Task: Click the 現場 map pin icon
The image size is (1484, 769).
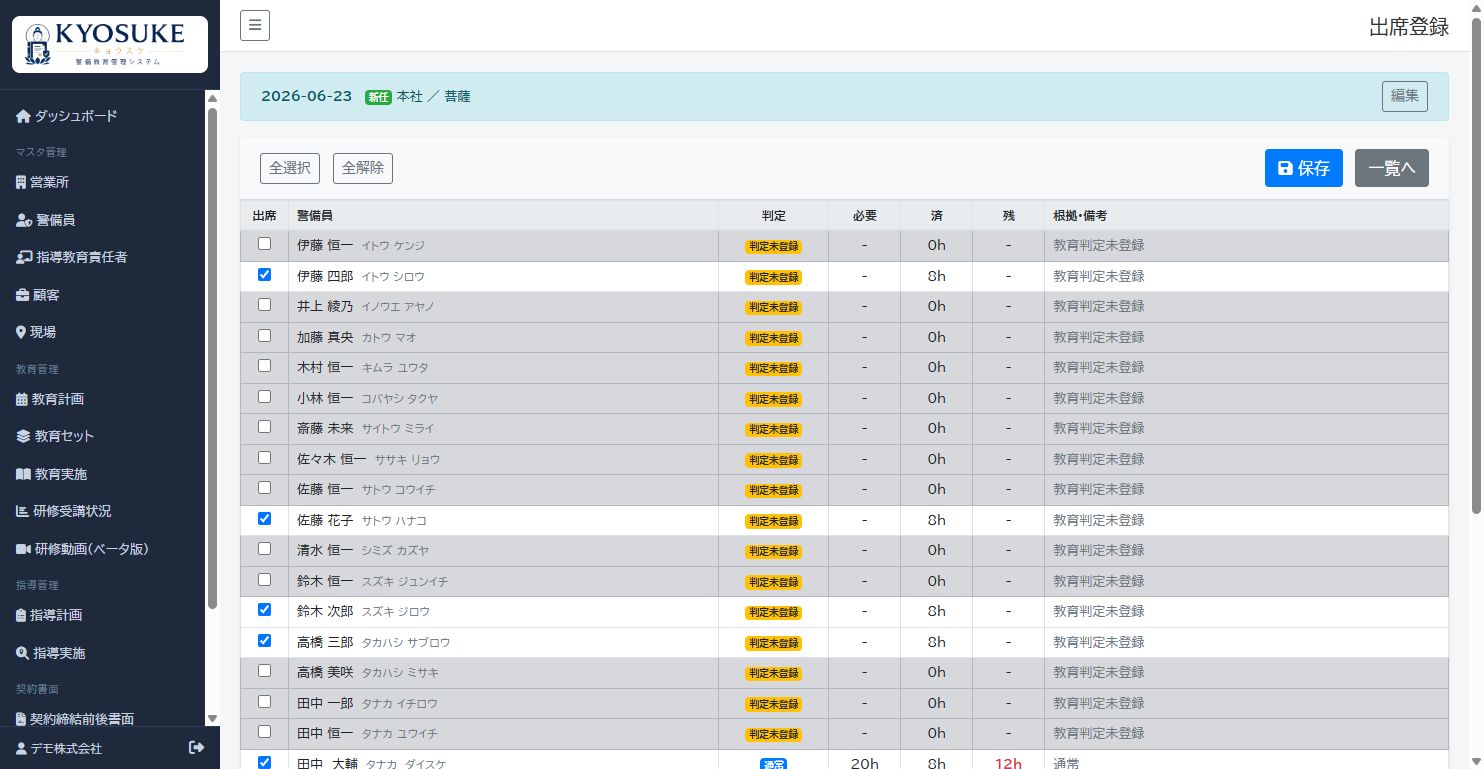Action: pyautogui.click(x=21, y=332)
